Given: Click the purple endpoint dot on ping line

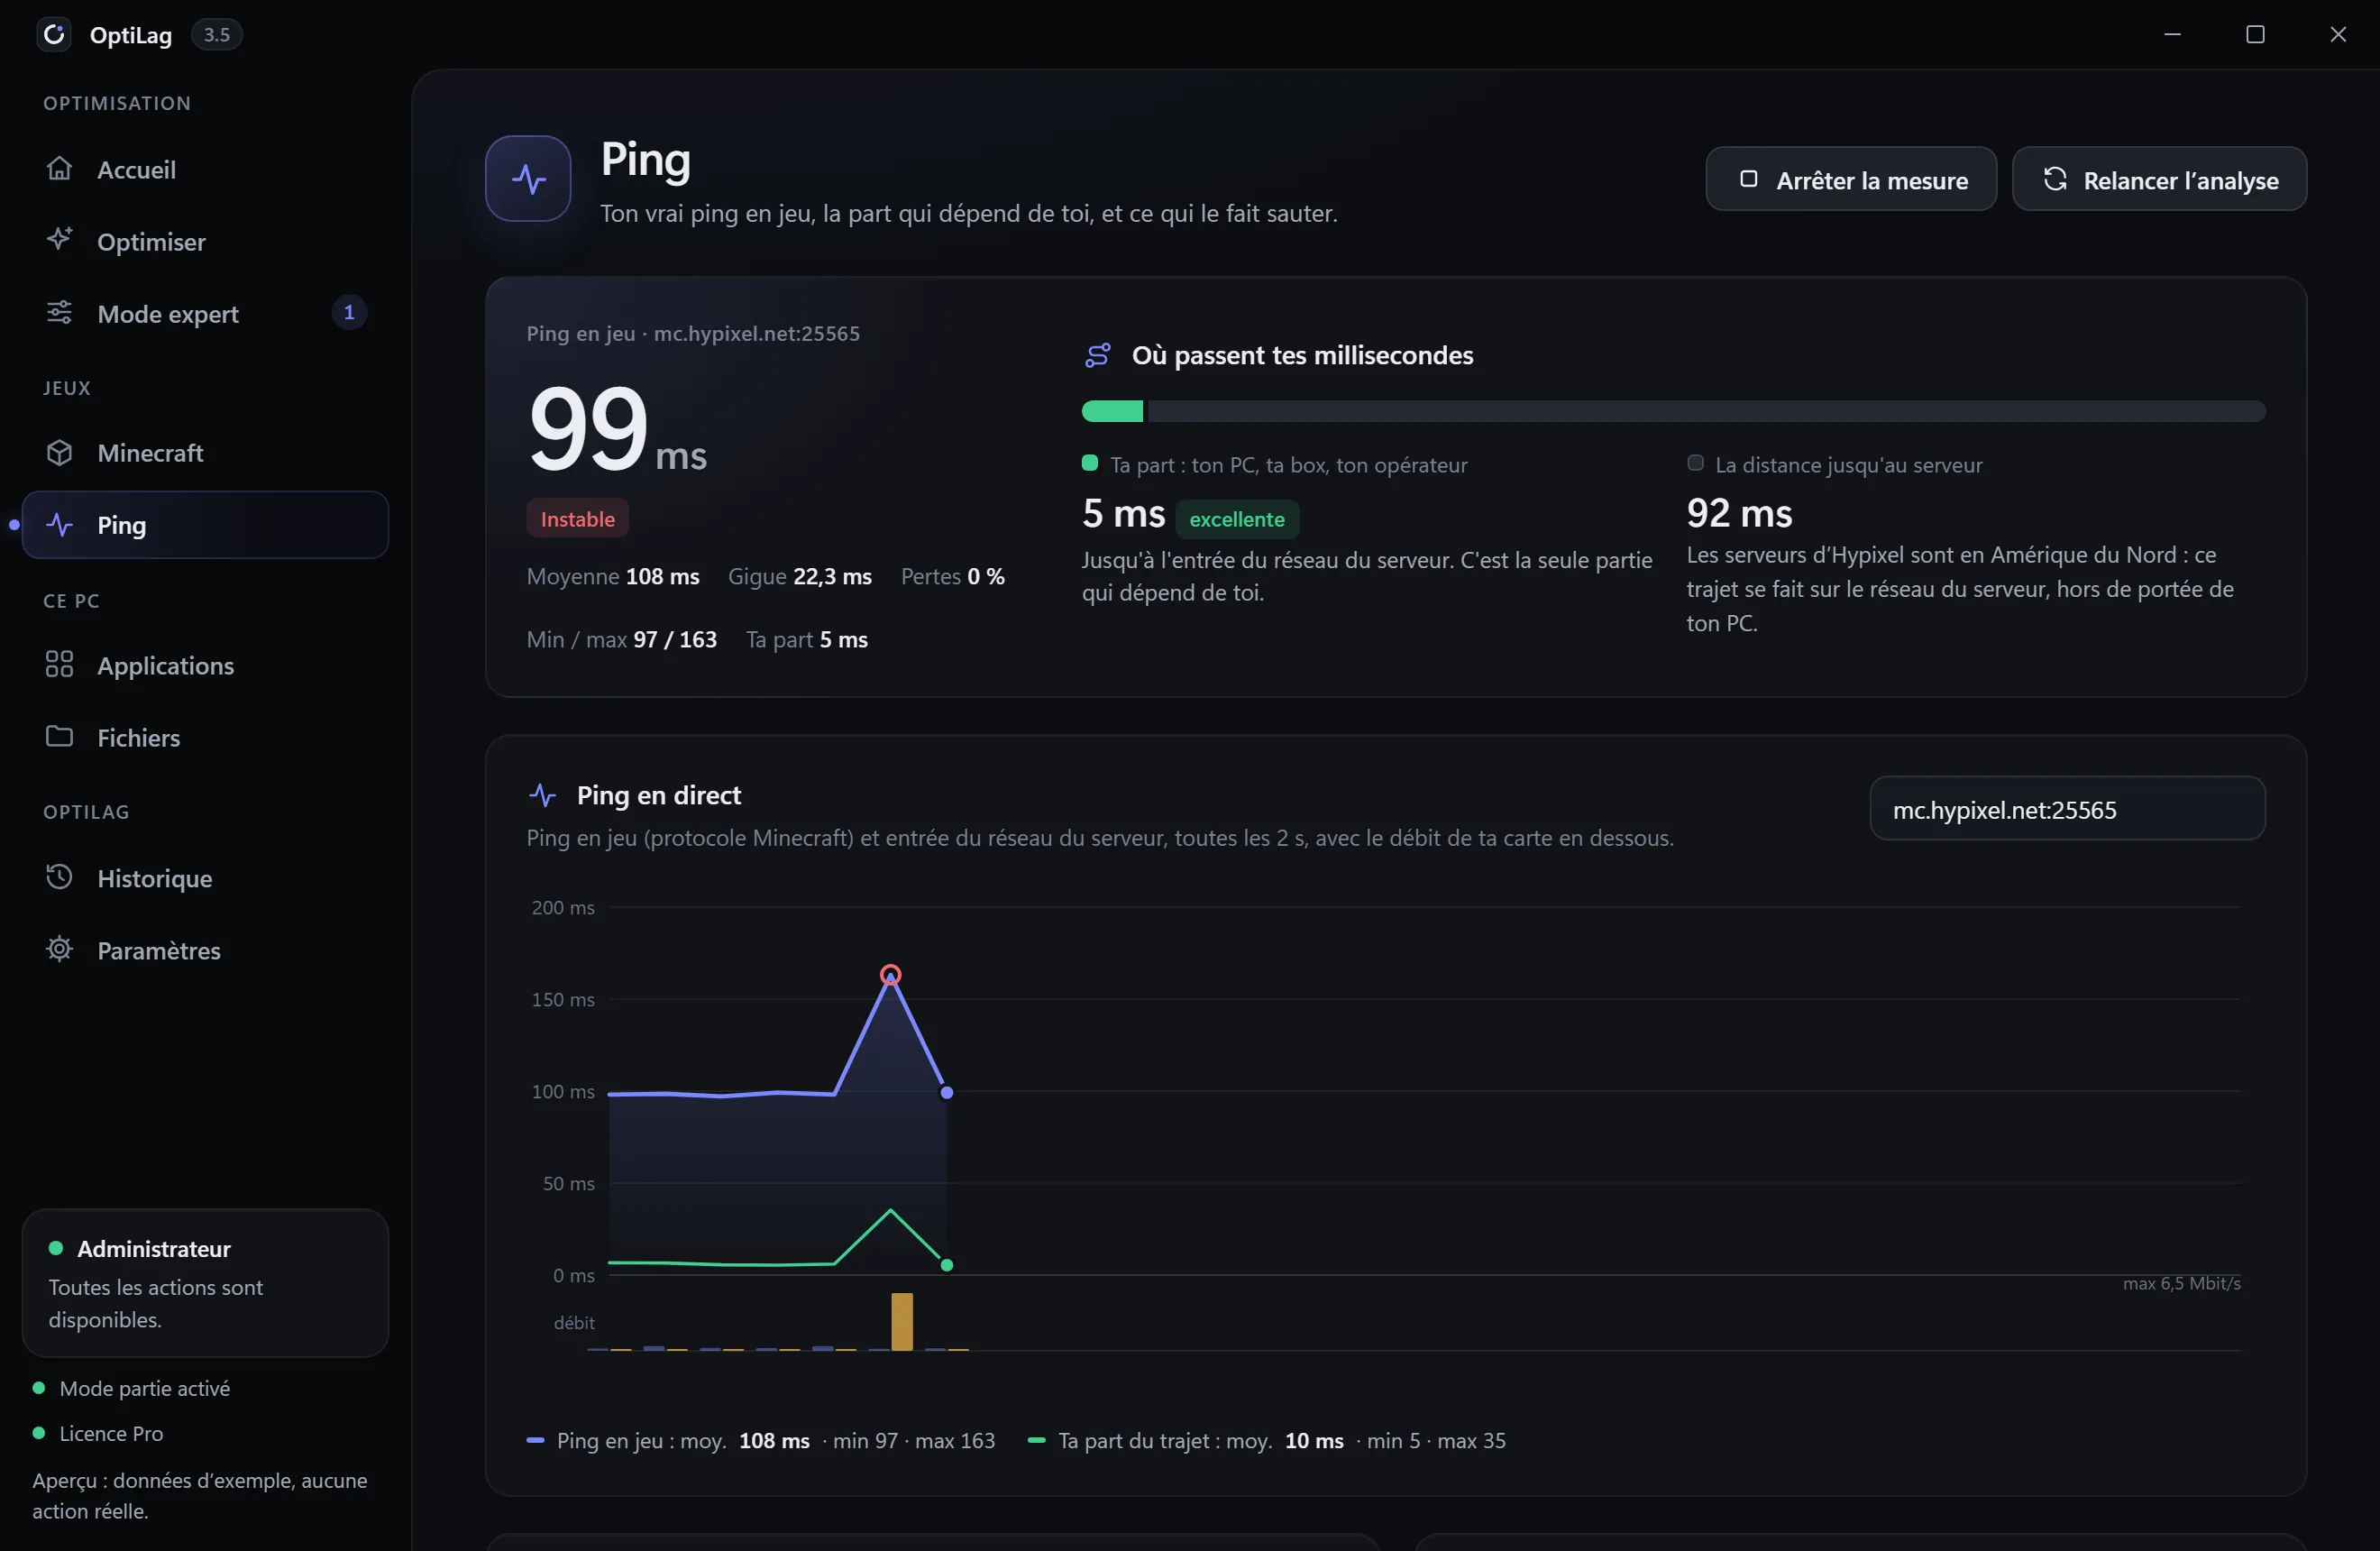Looking at the screenshot, I should tap(947, 1093).
